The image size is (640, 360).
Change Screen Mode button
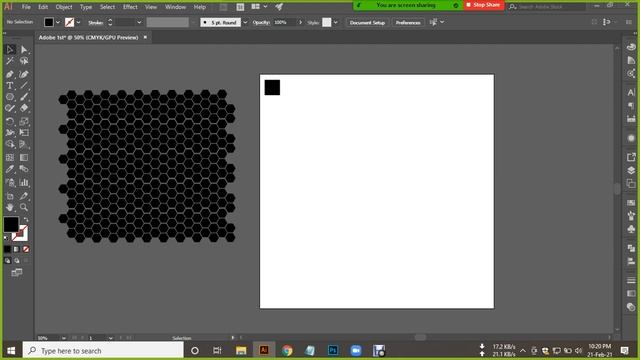[17, 273]
